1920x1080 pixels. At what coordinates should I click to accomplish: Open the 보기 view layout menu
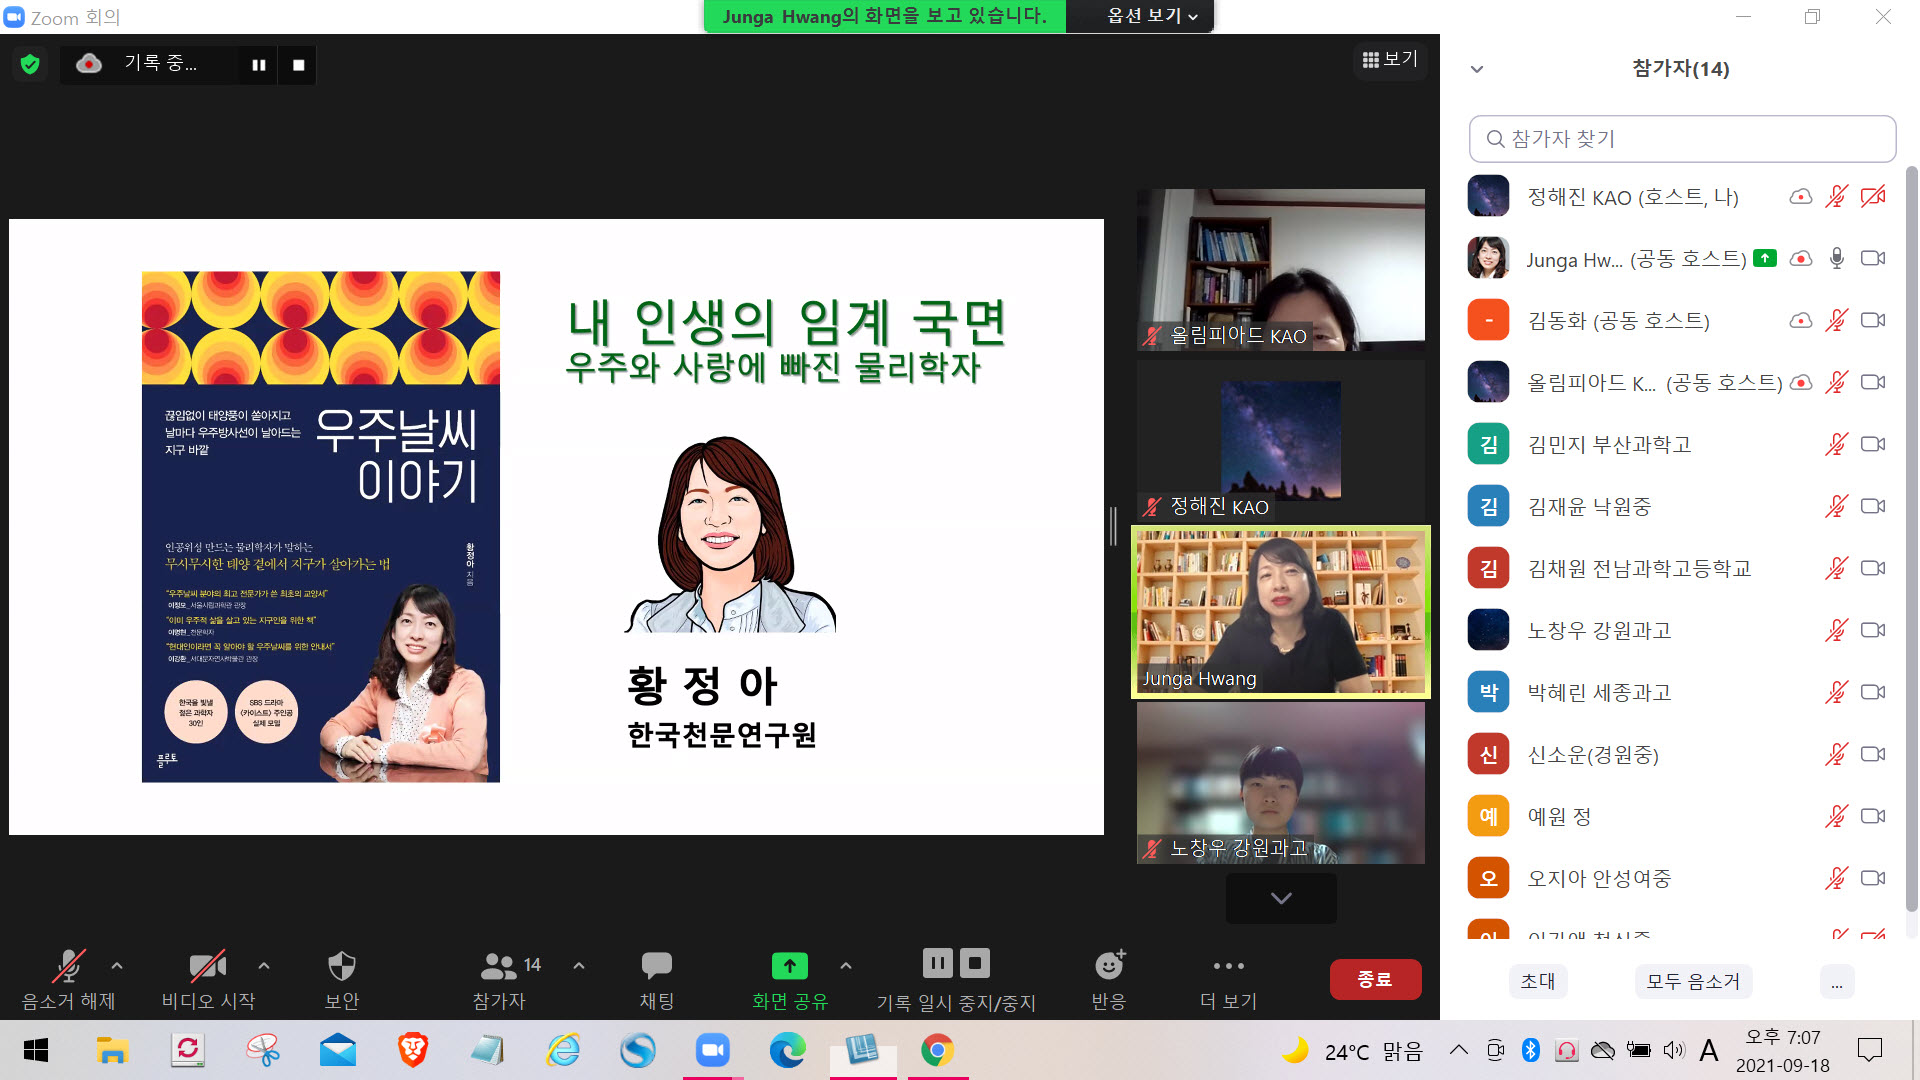1390,59
